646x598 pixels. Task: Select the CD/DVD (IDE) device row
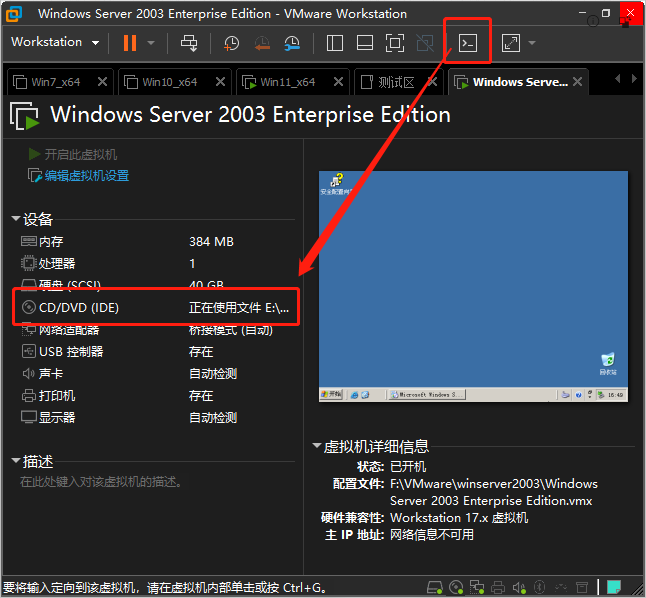[157, 307]
